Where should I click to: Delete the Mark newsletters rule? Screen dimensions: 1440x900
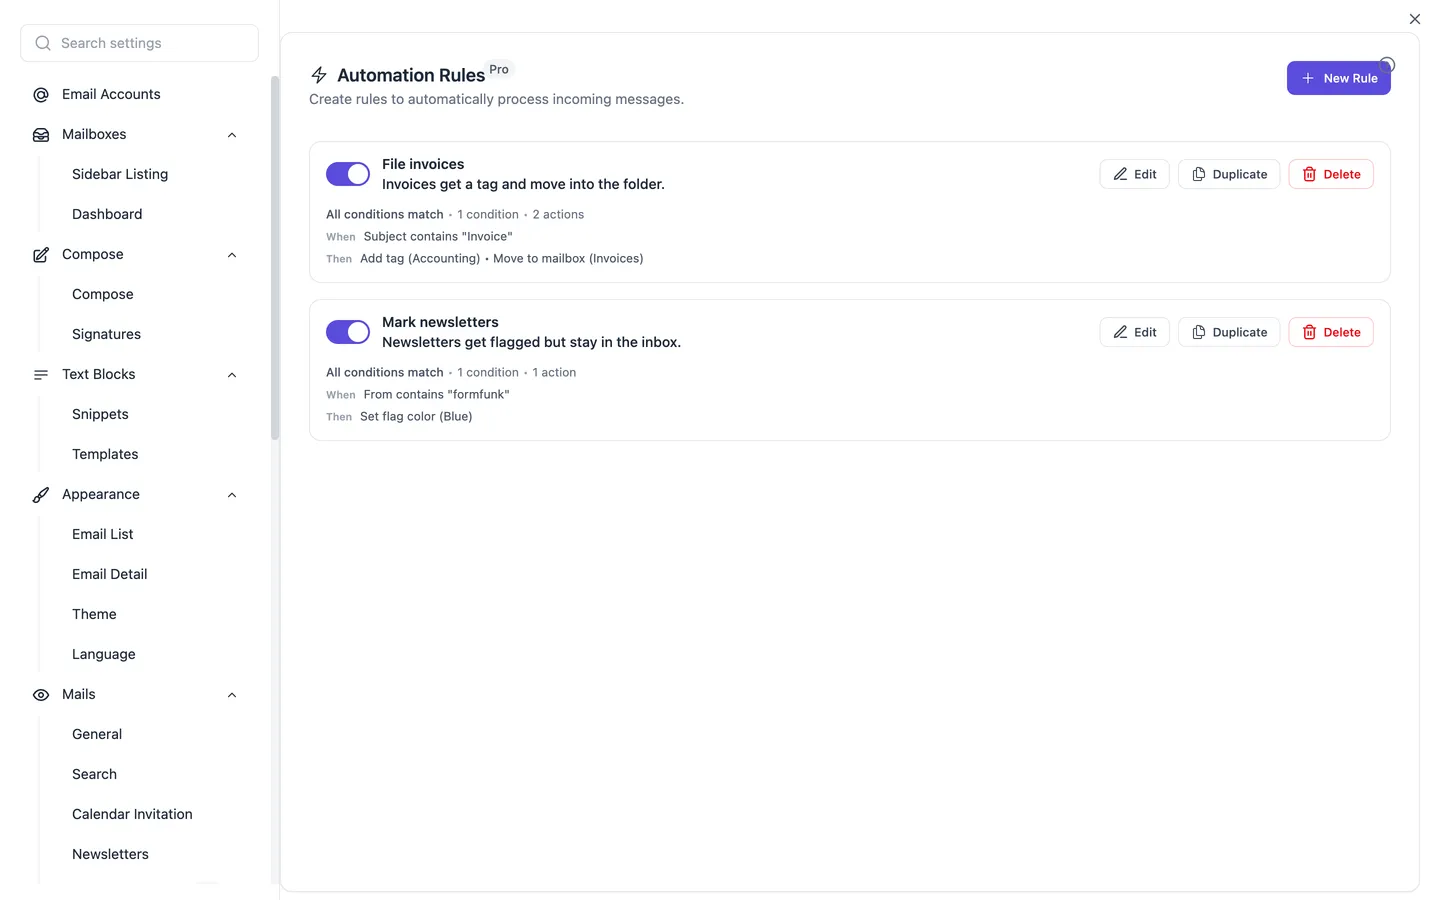click(1331, 332)
